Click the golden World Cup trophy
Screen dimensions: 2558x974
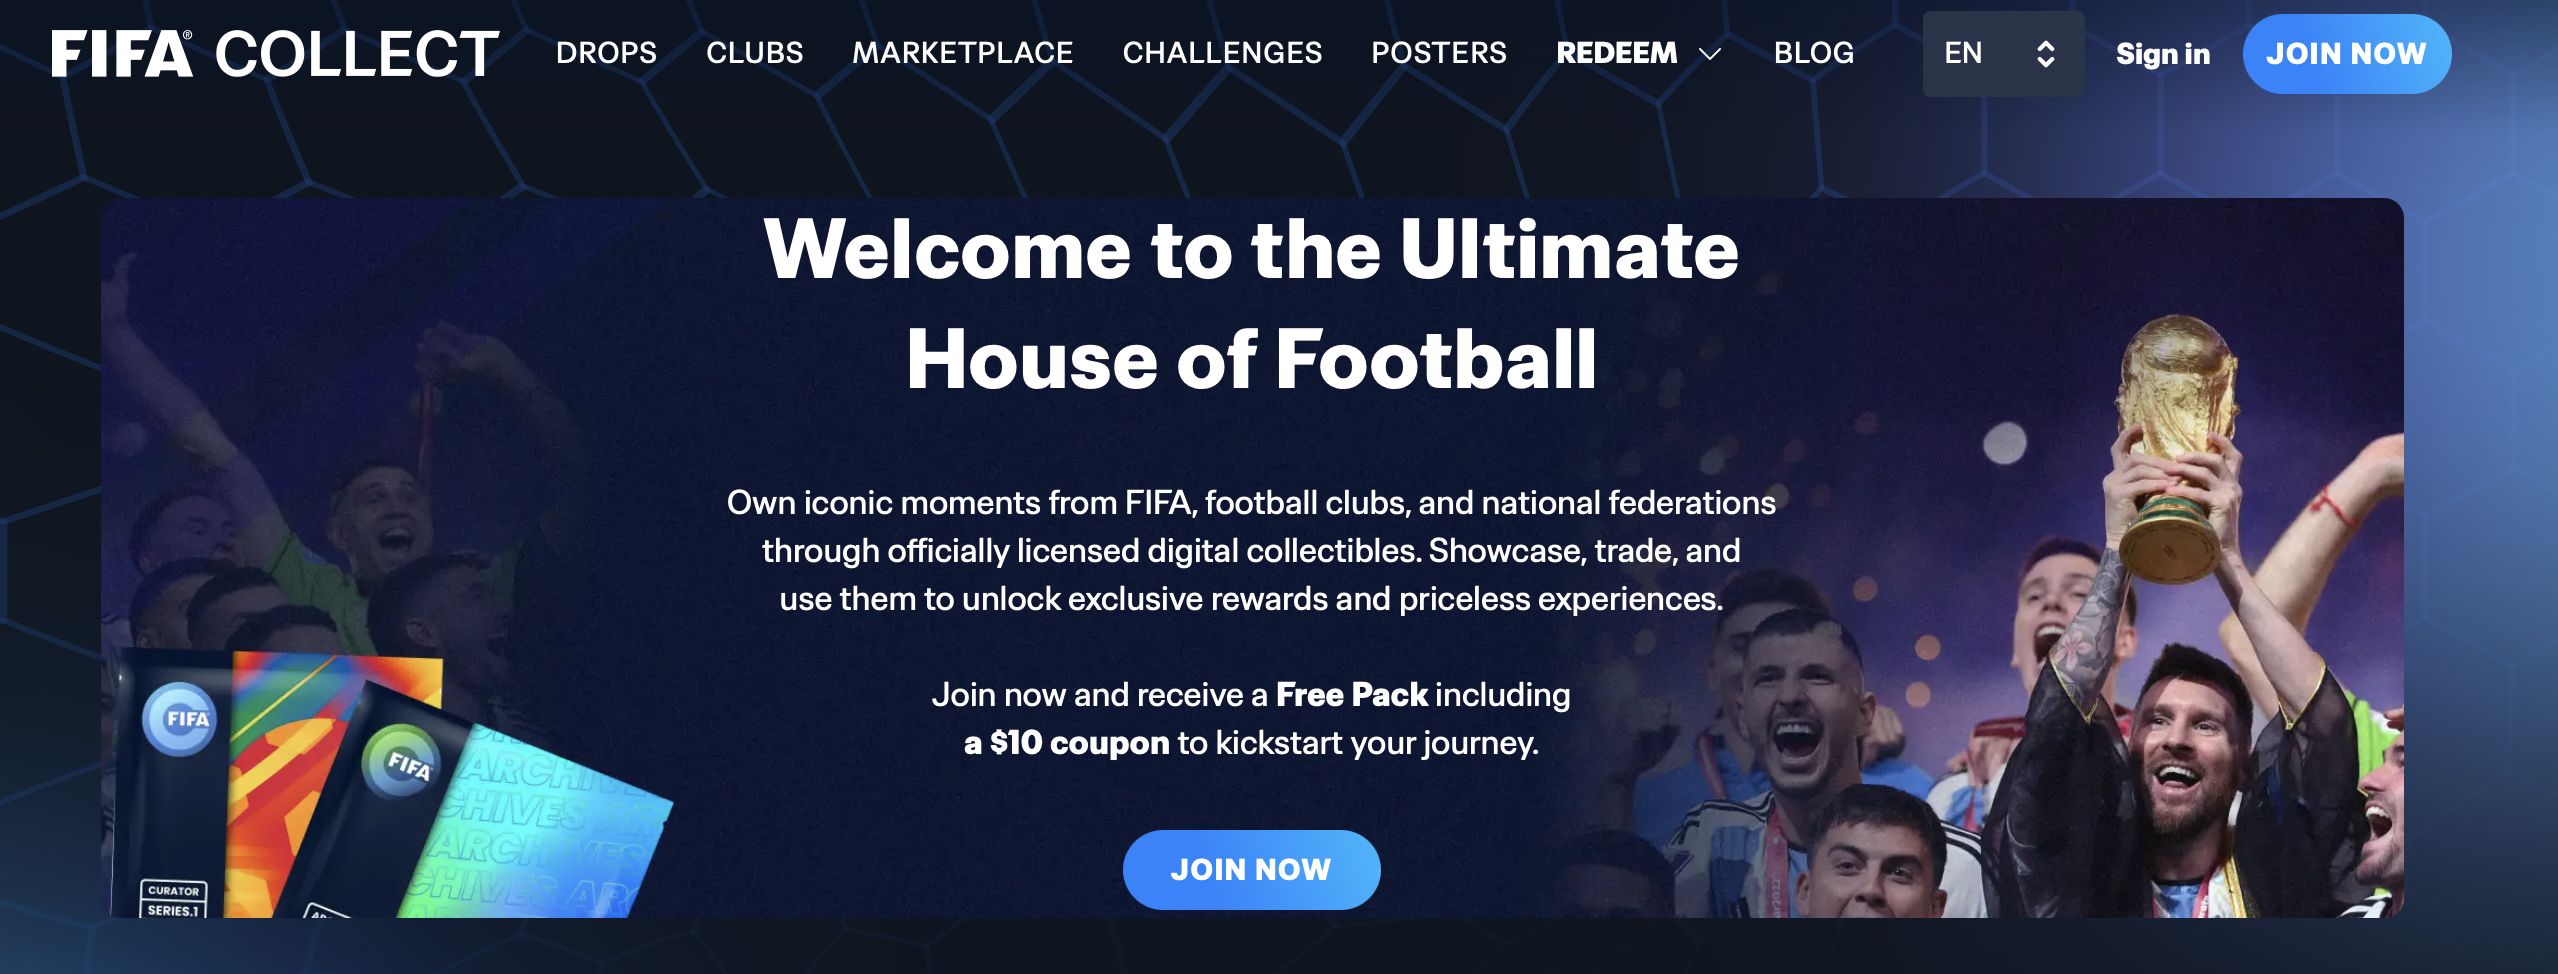pyautogui.click(x=2174, y=440)
